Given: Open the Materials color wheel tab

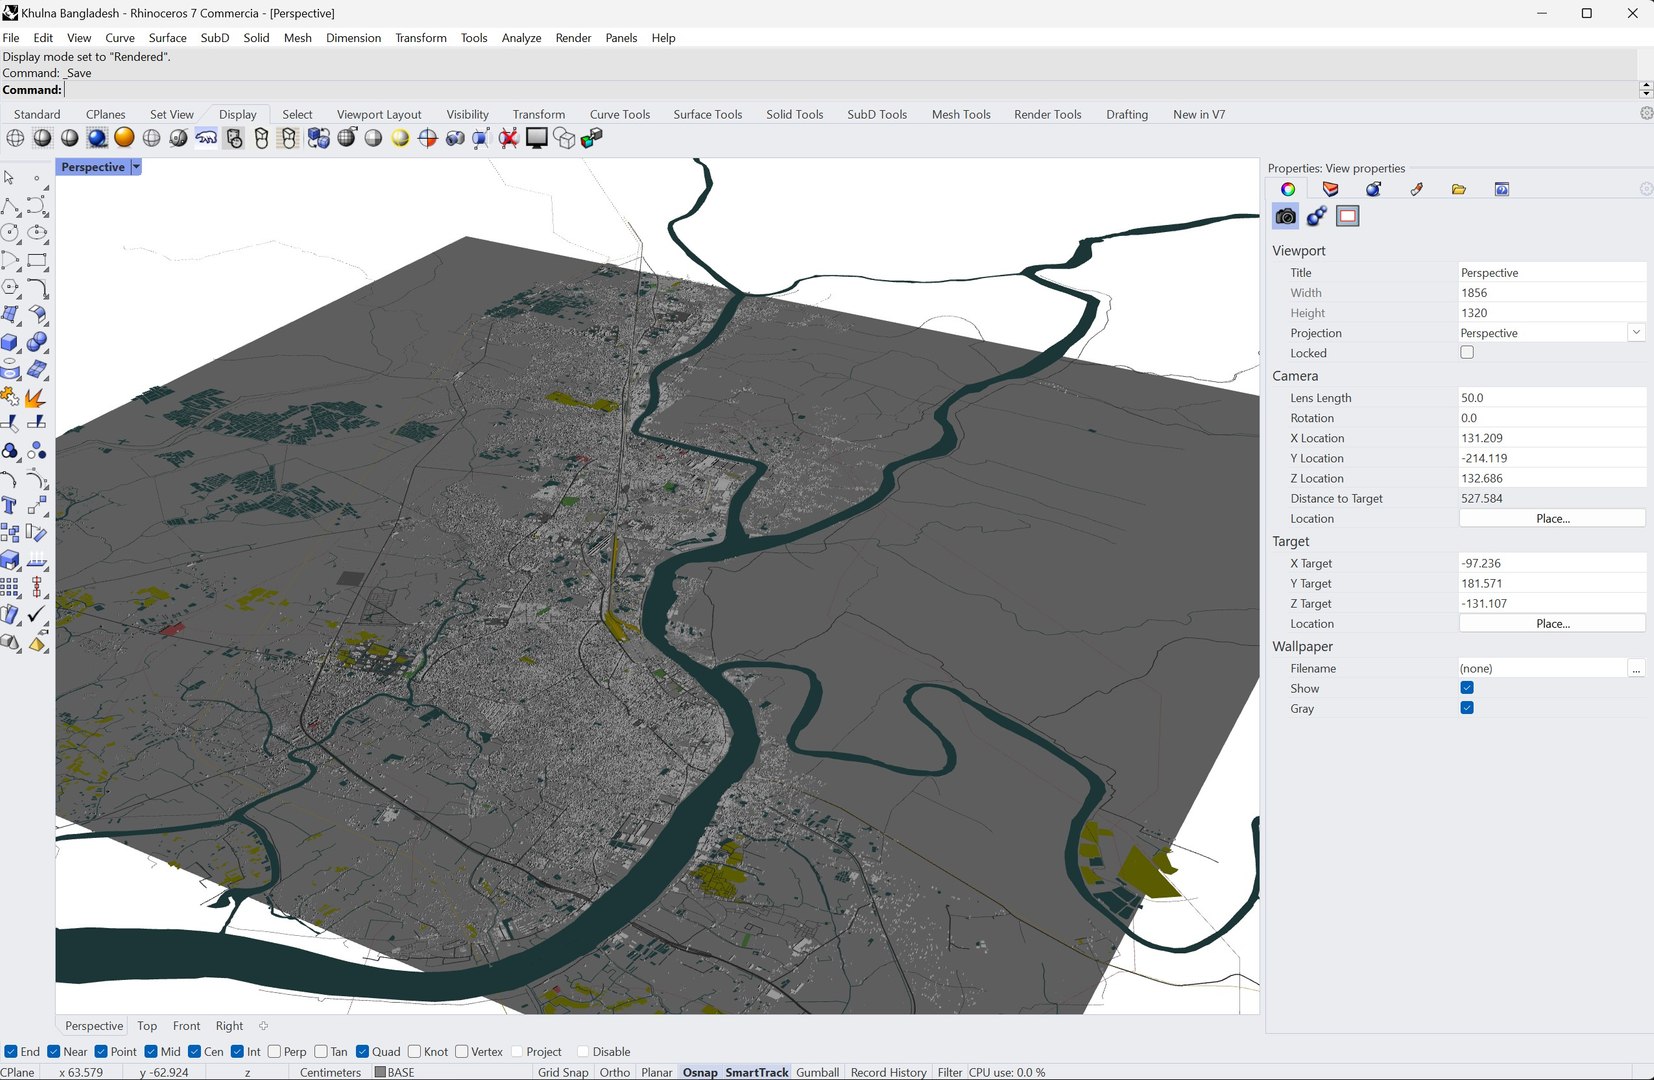Looking at the screenshot, I should pyautogui.click(x=1288, y=189).
